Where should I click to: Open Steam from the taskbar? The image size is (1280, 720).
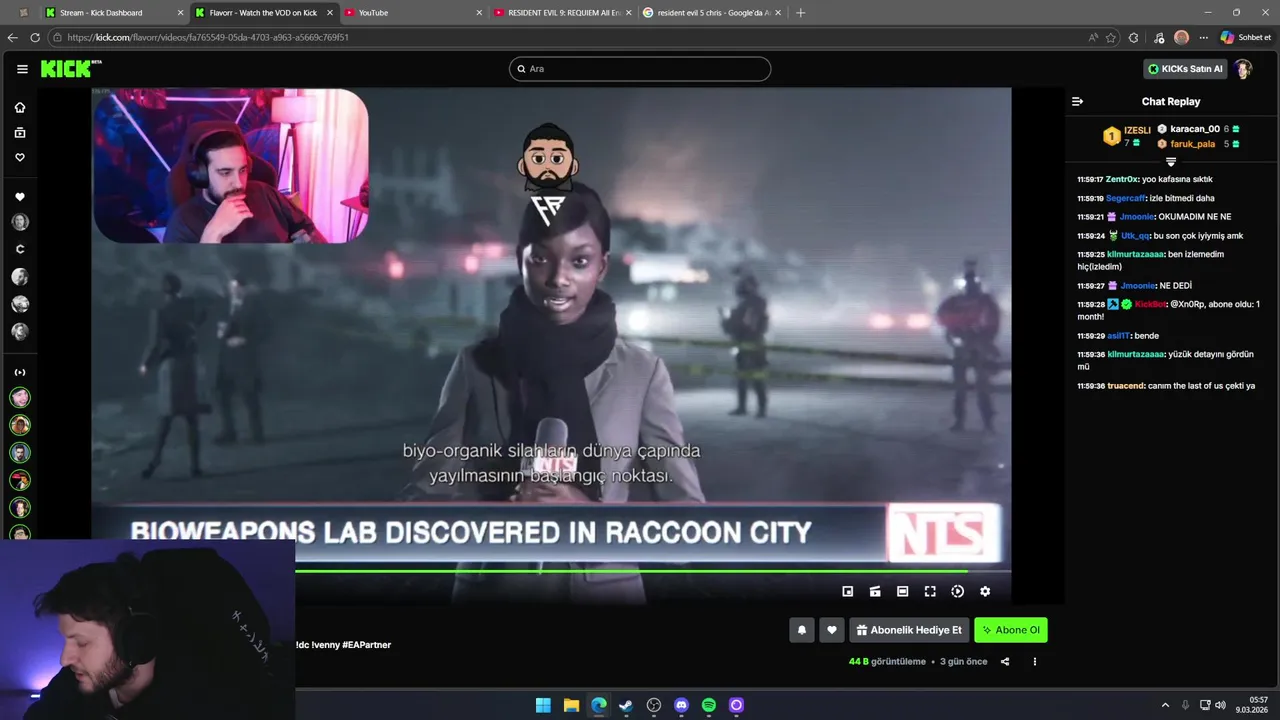(626, 705)
